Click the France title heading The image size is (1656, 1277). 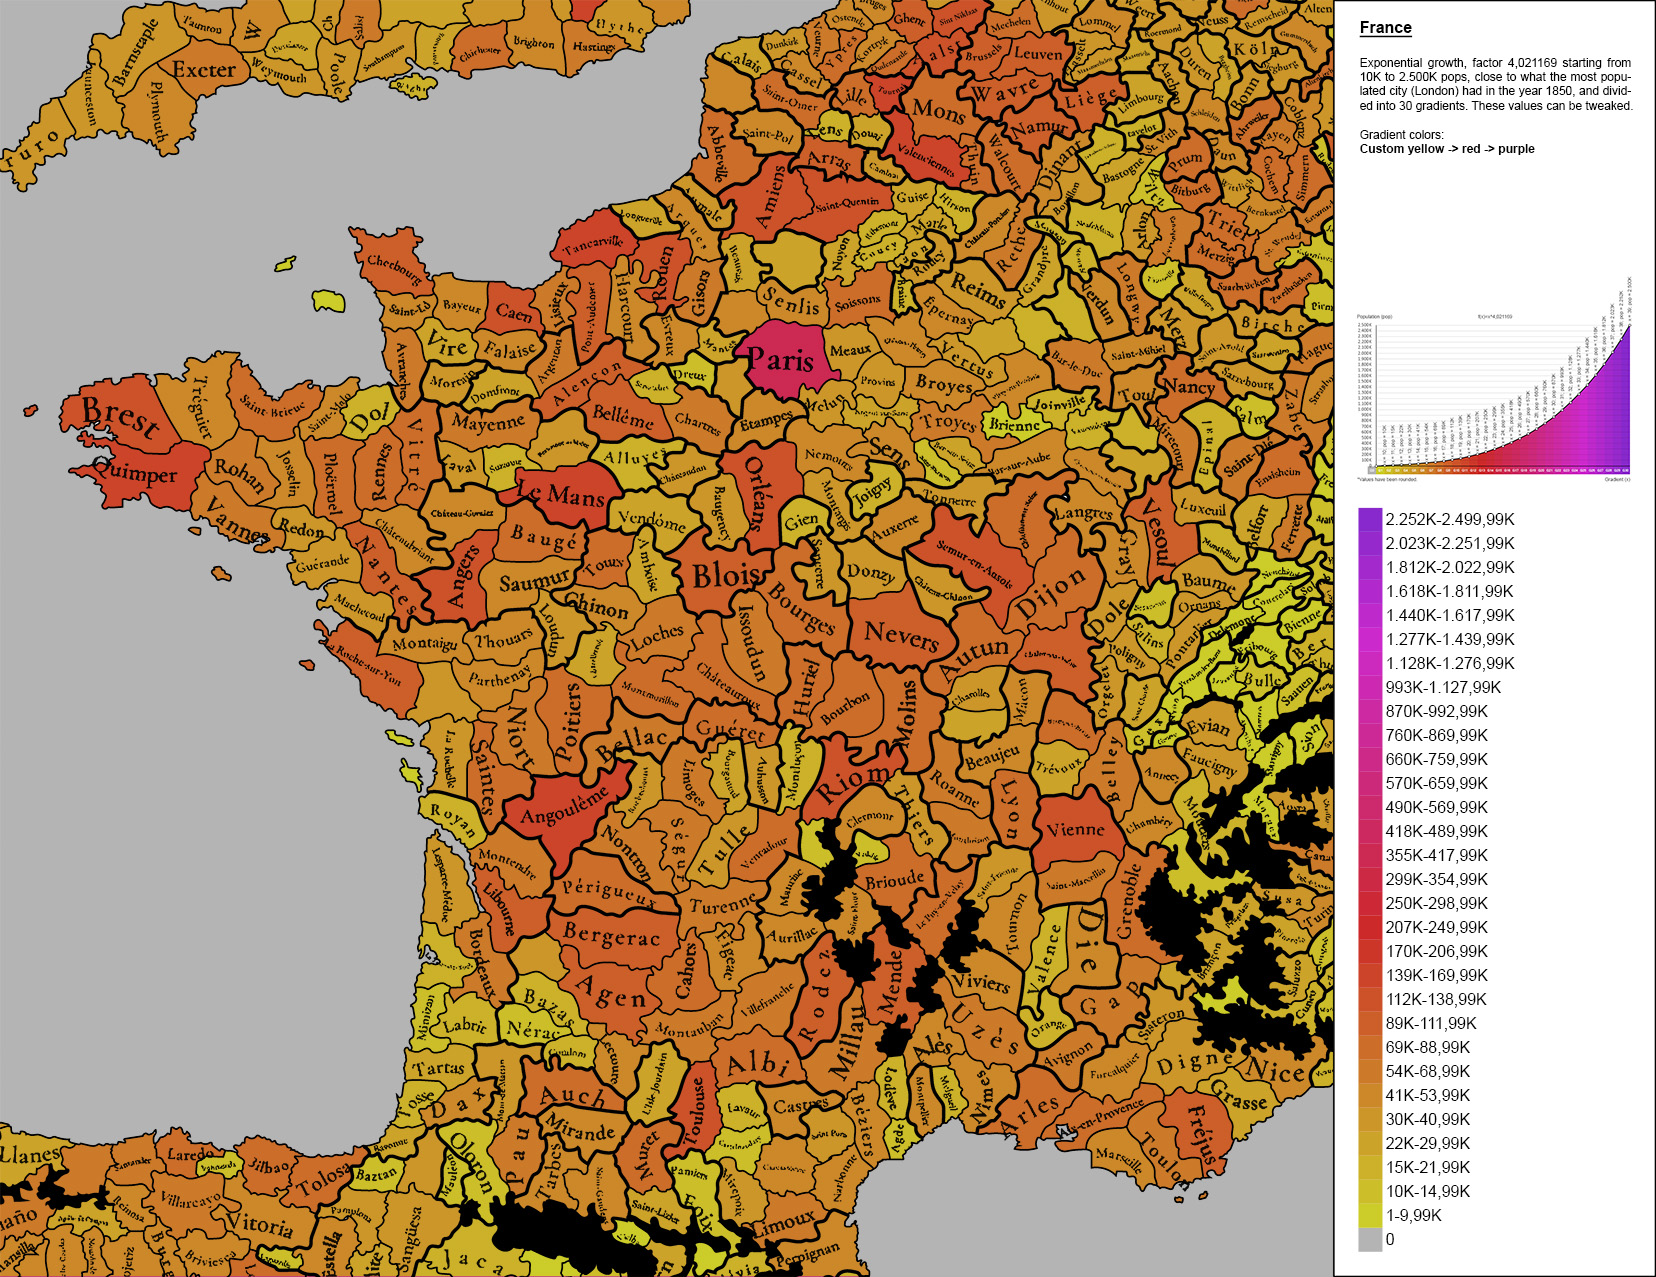click(x=1384, y=29)
